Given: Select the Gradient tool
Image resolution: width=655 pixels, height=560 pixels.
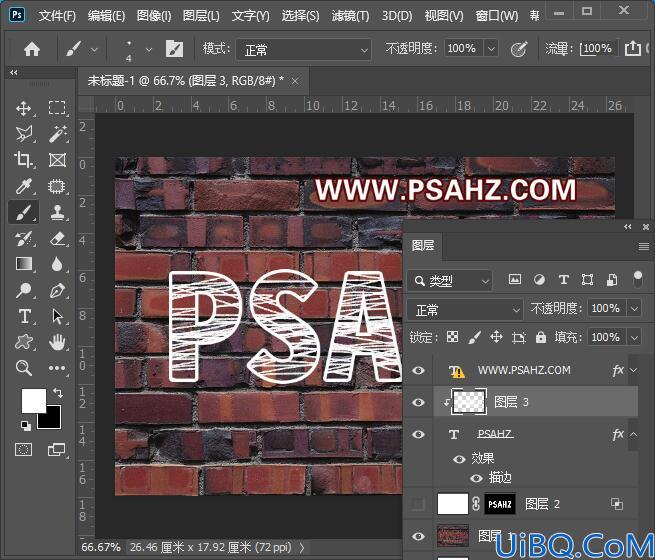Looking at the screenshot, I should 24,264.
